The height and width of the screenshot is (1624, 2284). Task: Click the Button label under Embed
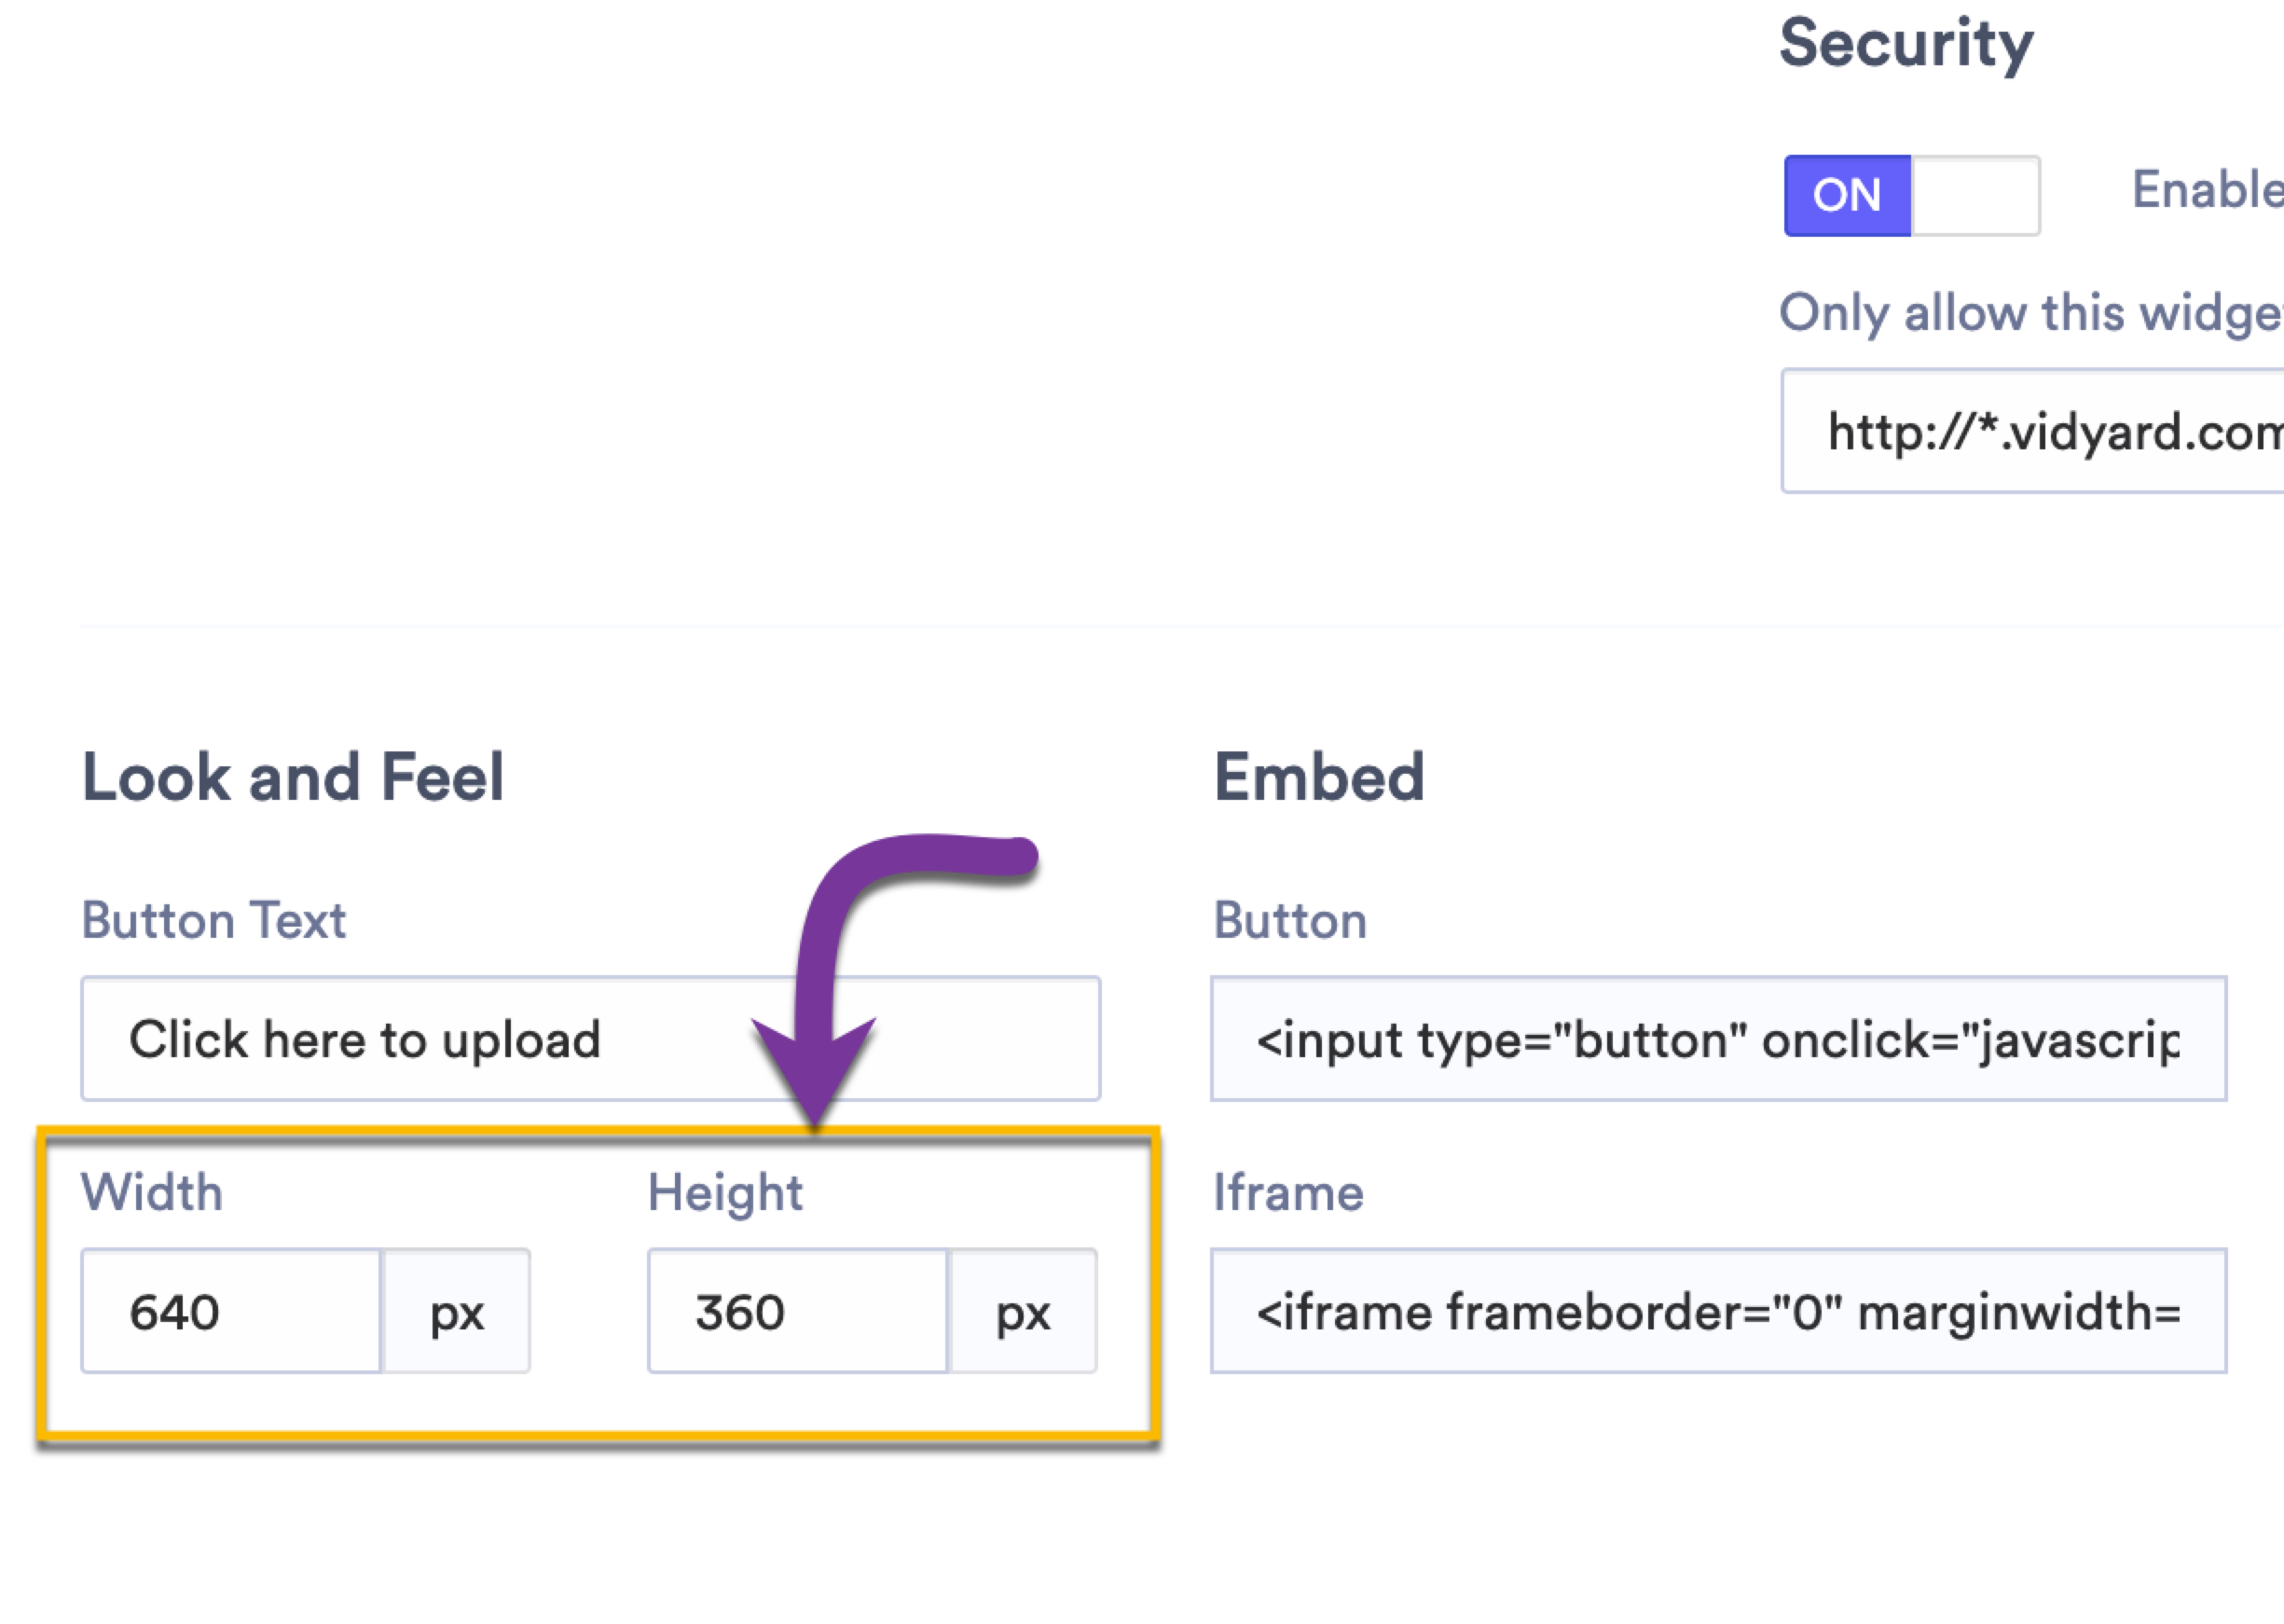[x=1290, y=921]
